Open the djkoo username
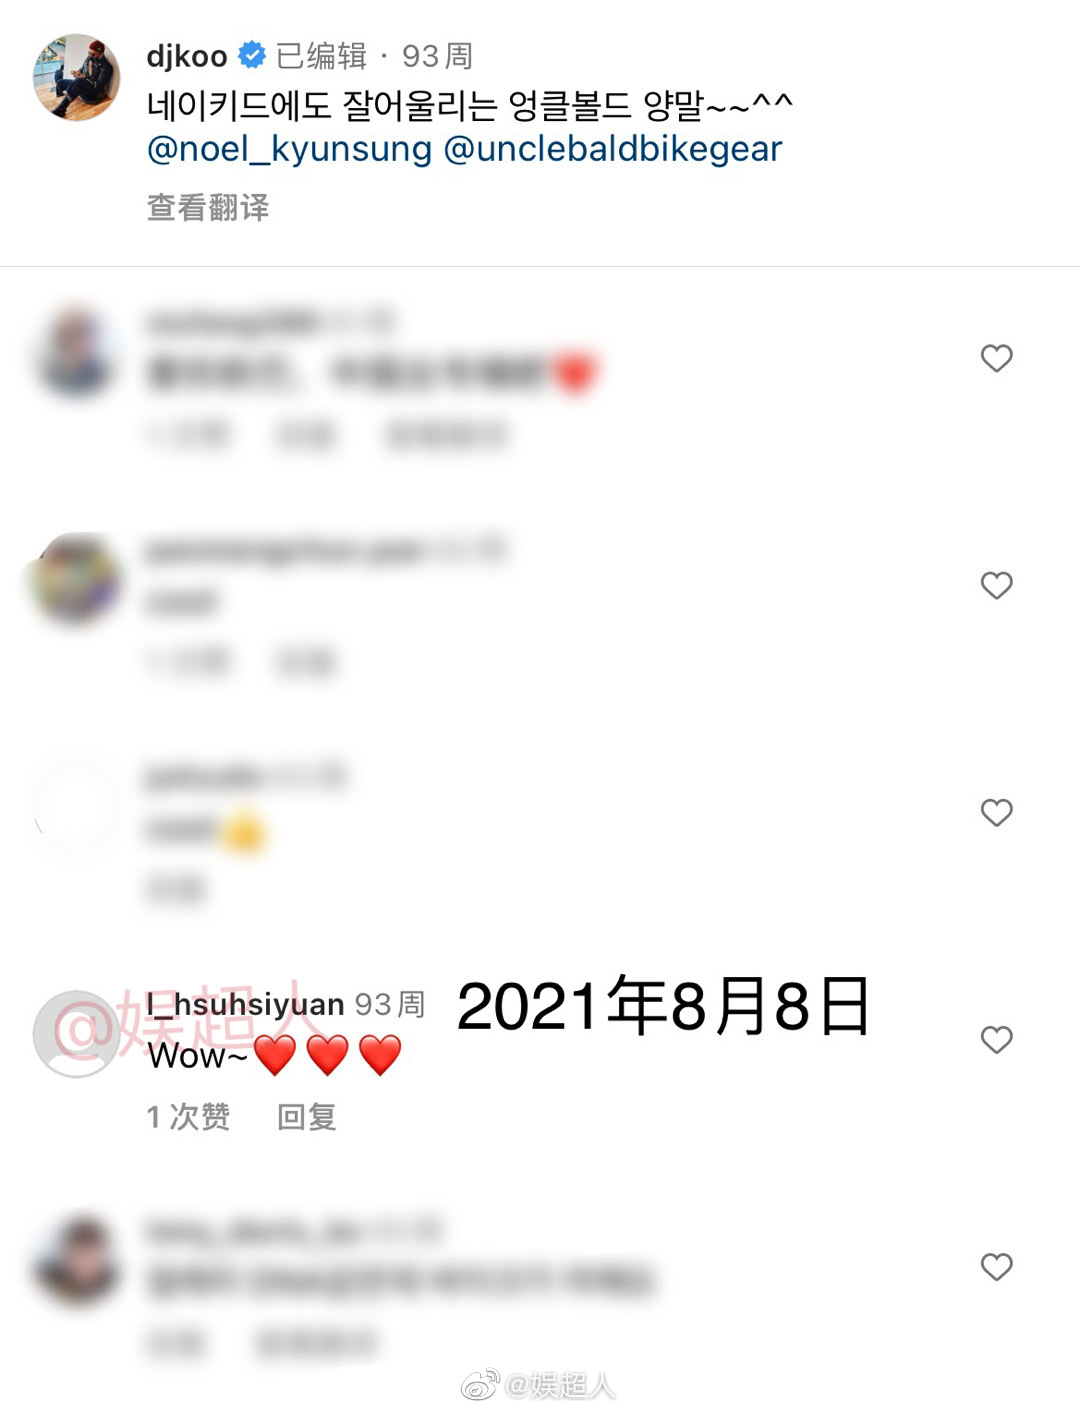 tap(187, 56)
